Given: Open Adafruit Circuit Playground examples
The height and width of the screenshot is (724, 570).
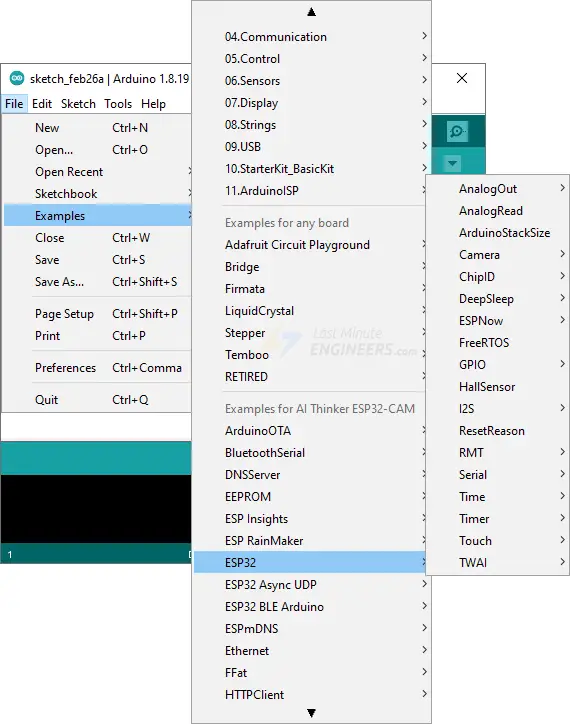Looking at the screenshot, I should [309, 245].
